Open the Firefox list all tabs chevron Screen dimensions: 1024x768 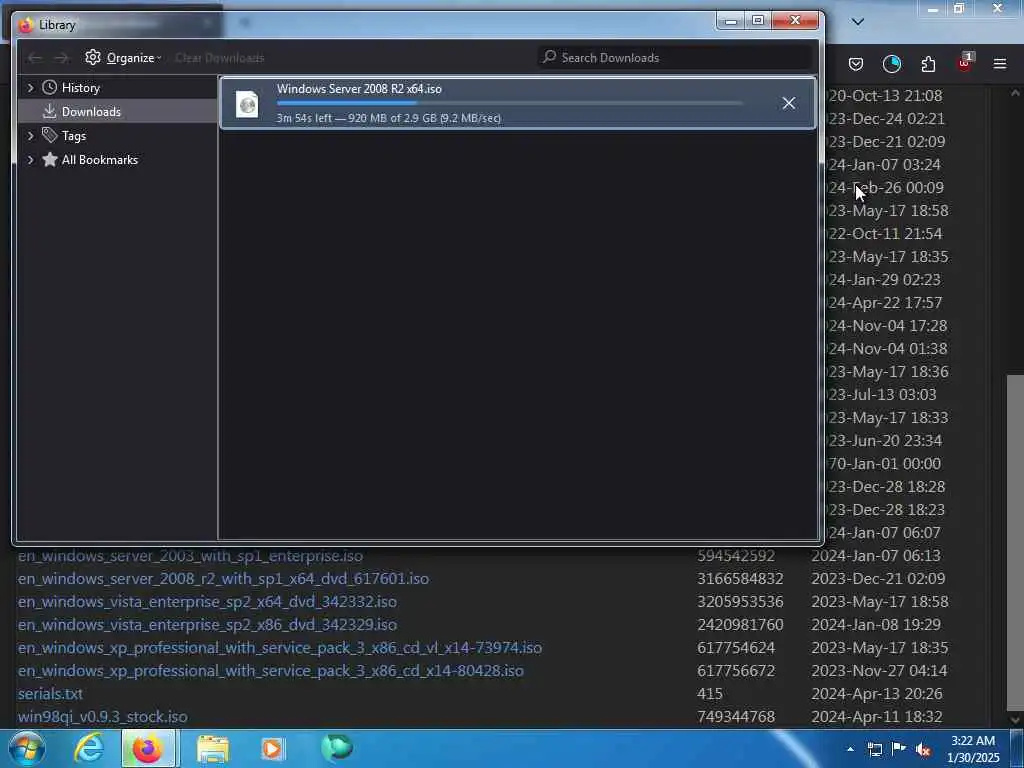858,22
